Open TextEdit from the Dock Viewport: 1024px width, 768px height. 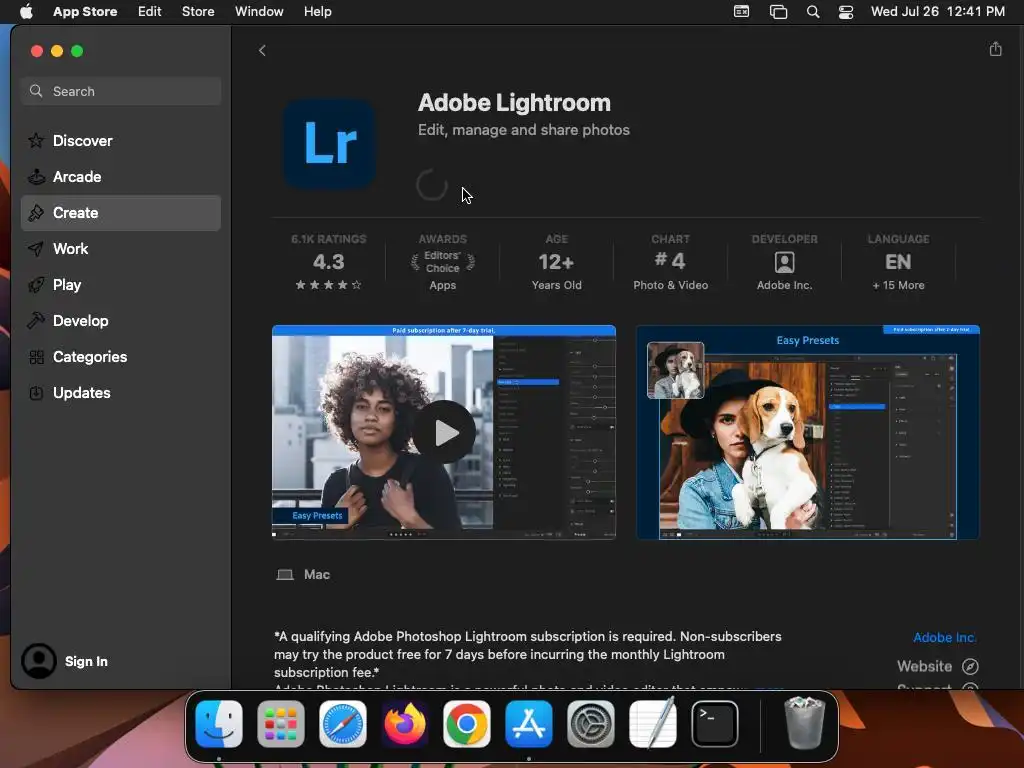(652, 724)
